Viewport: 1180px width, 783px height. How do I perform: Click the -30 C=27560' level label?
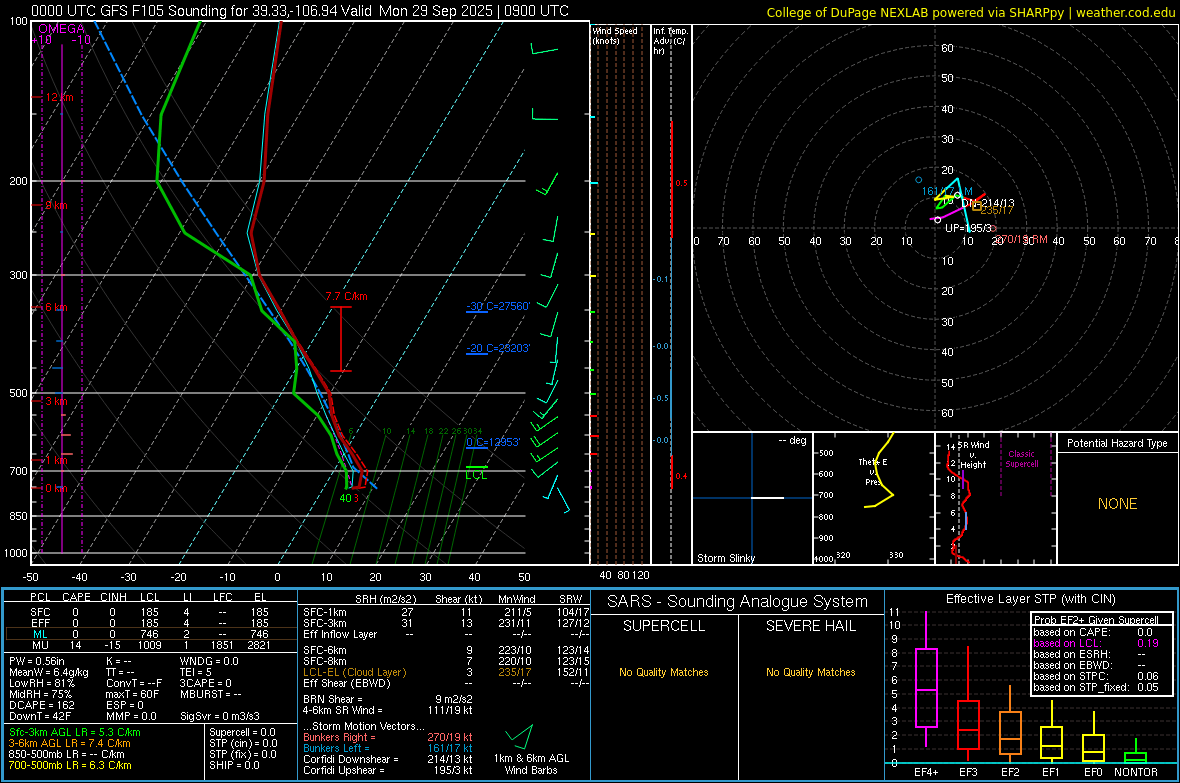498,306
